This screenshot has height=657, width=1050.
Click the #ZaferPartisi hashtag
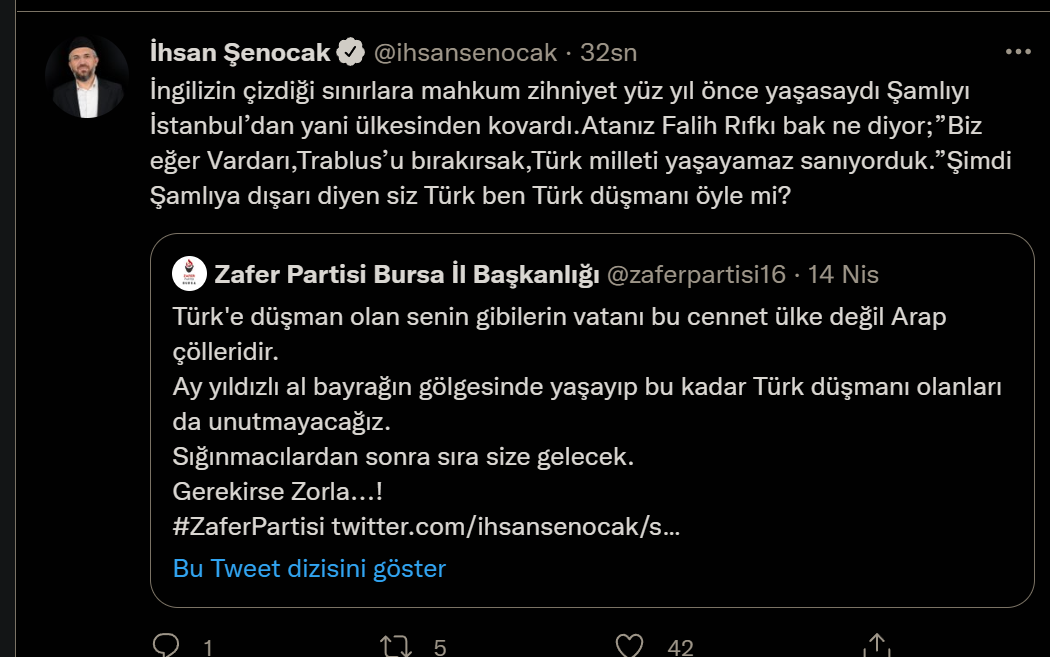click(x=248, y=525)
